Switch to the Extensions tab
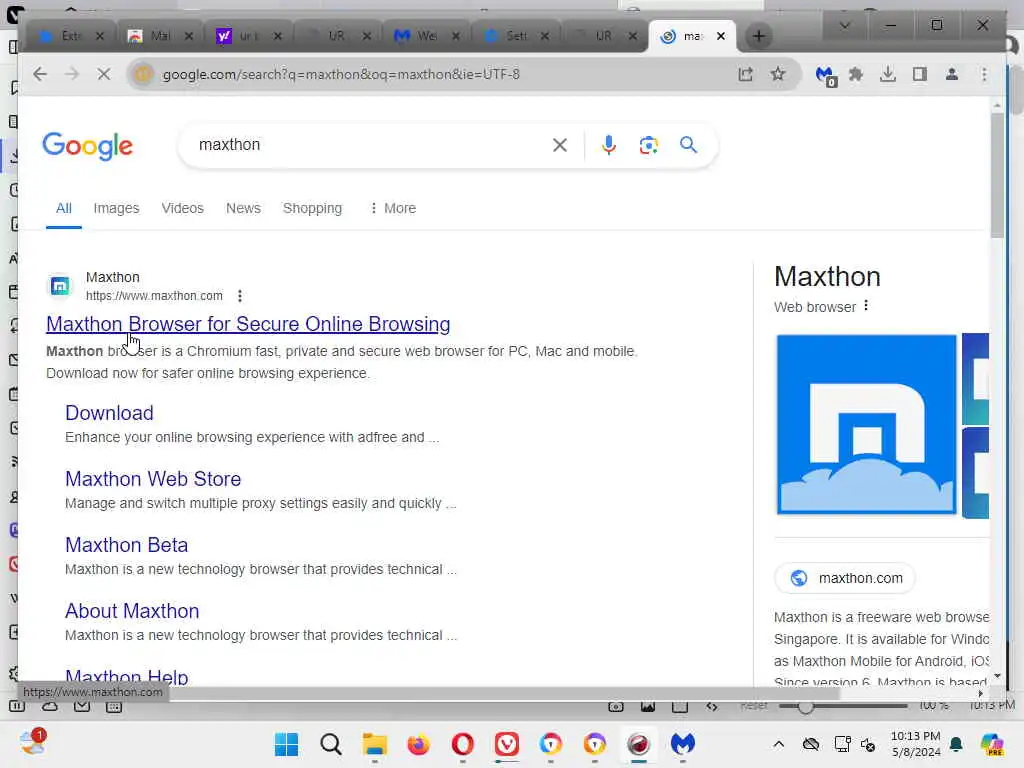 click(x=71, y=36)
